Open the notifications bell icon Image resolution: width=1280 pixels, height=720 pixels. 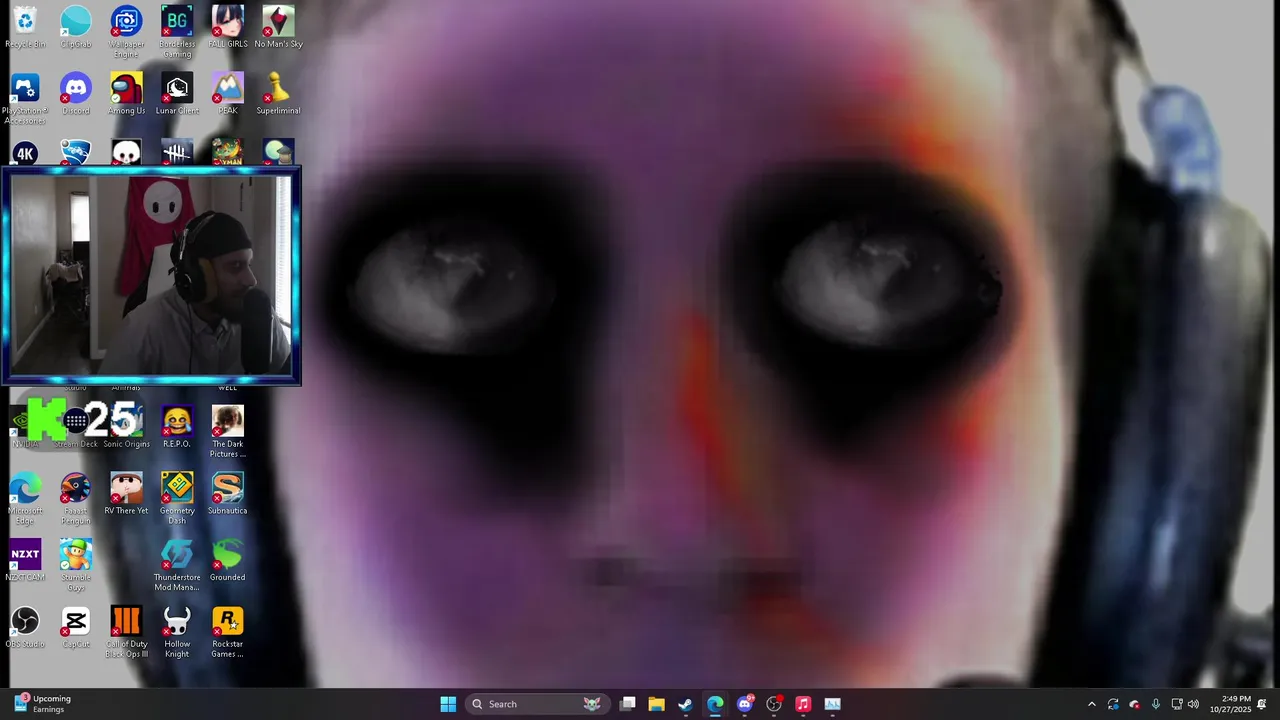[x=1262, y=704]
